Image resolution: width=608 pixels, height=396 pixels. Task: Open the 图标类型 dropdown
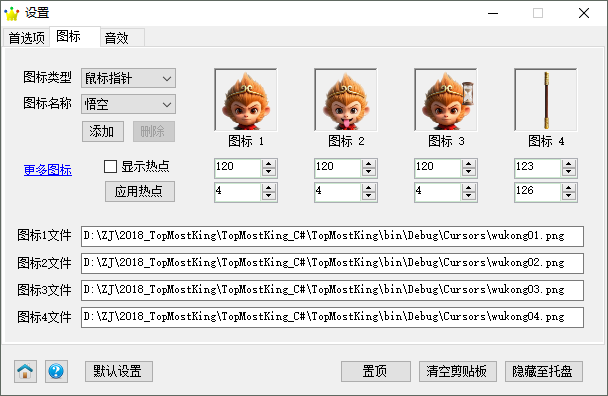click(128, 78)
